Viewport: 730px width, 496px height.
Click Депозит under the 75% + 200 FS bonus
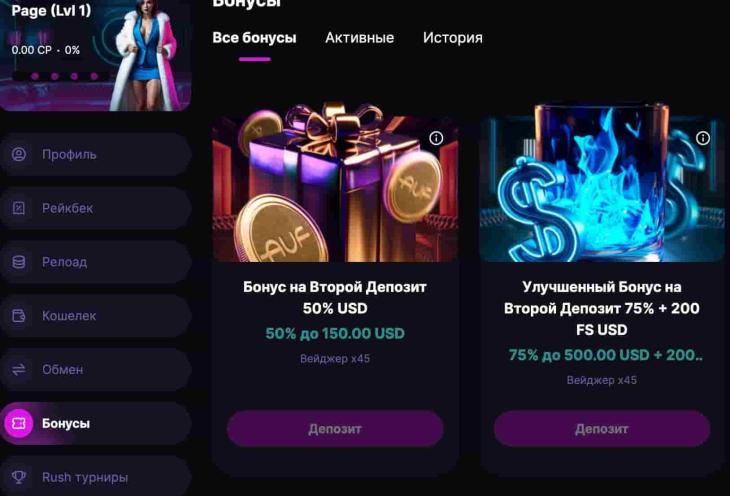click(602, 428)
